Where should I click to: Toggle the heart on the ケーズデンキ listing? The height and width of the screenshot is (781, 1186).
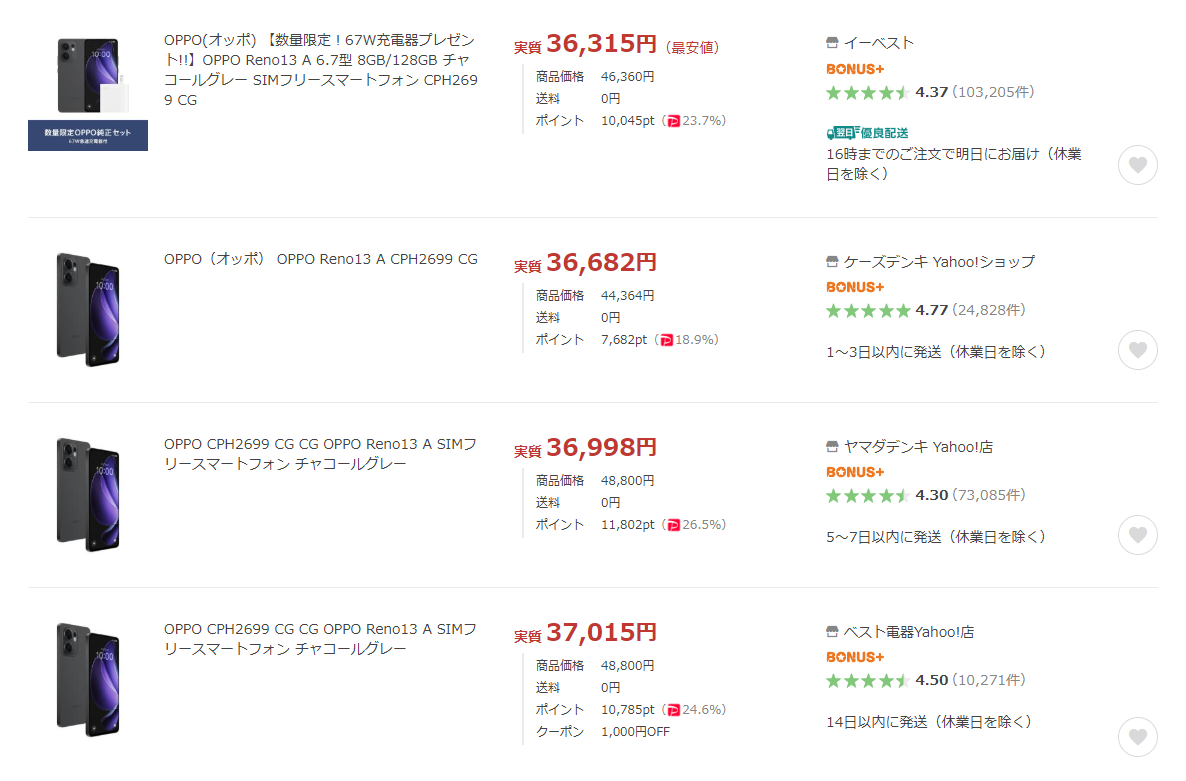point(1138,350)
